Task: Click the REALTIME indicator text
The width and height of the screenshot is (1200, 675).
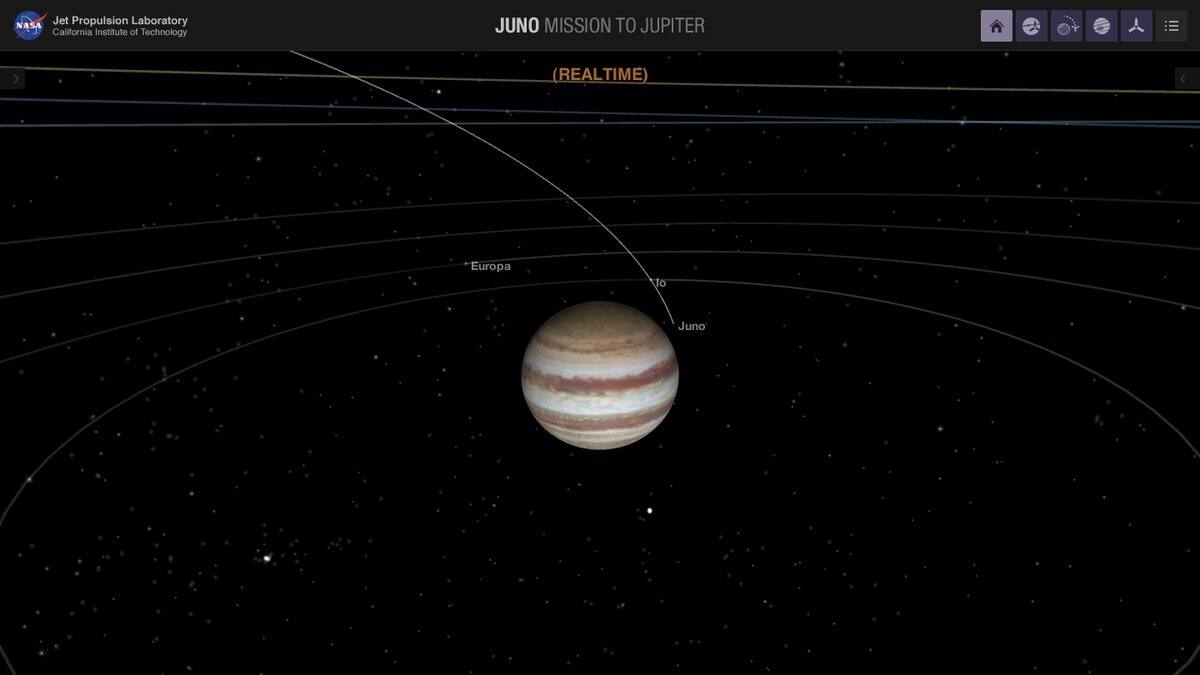Action: click(x=600, y=75)
